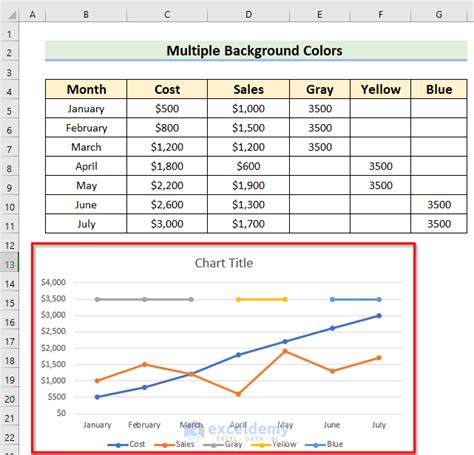Screen dimensions: 474x455
Task: Click the $4,000 vertical axis label
Action: tap(53, 282)
